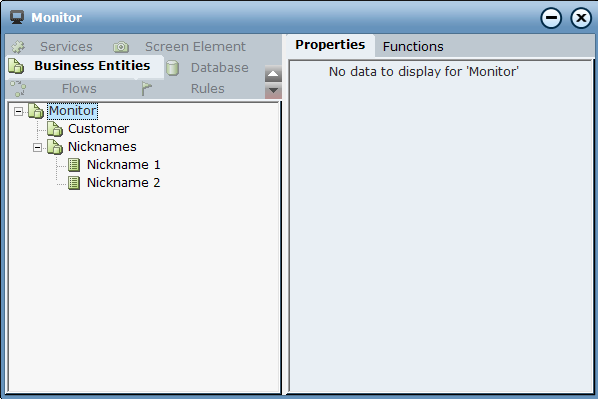The image size is (598, 399).
Task: Click the Rules flag icon
Action: tap(146, 88)
